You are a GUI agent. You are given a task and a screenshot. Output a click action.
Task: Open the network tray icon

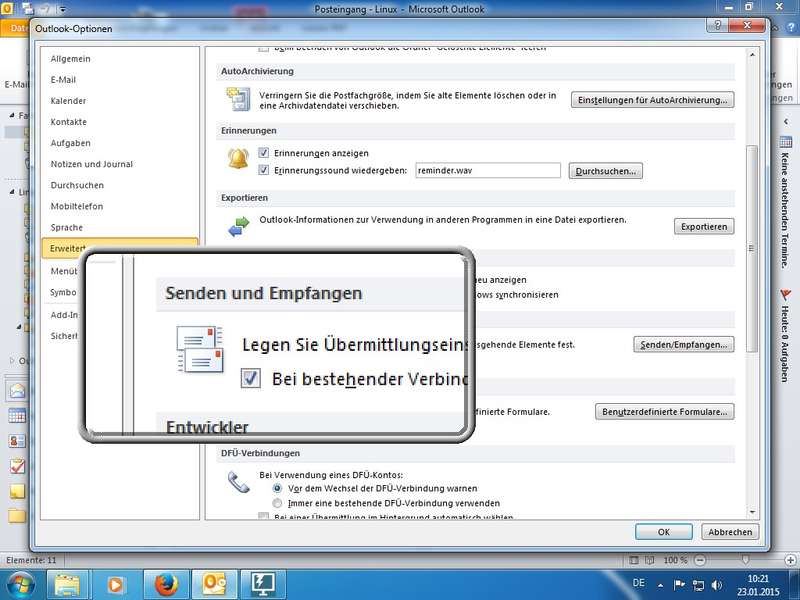[698, 585]
